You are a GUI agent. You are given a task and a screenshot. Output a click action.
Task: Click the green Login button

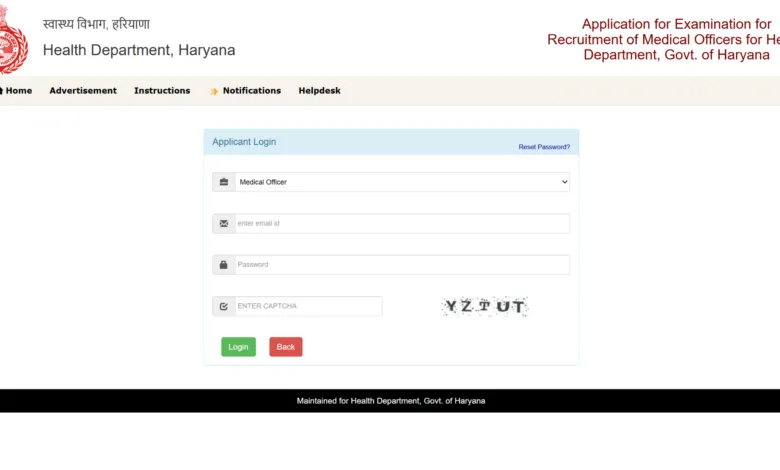click(x=238, y=347)
